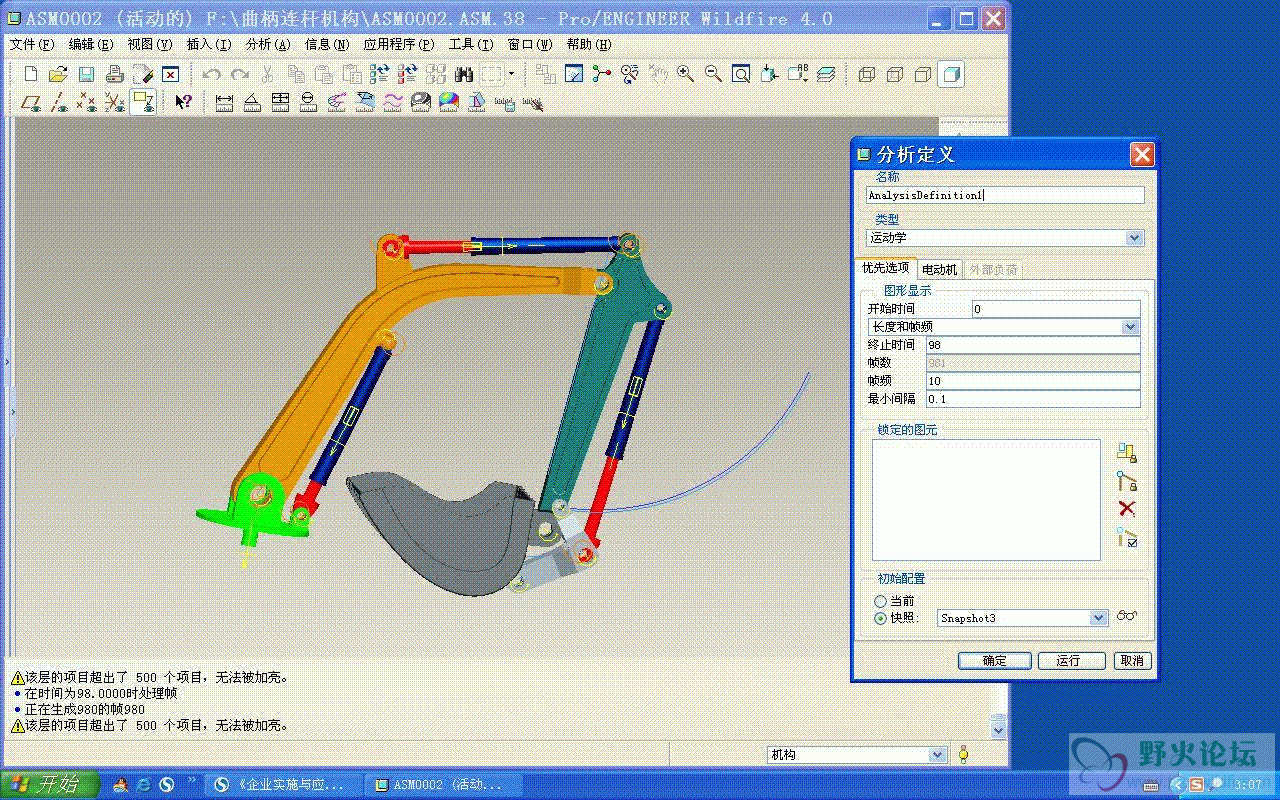Expand the 类型 dropdown showing 运动学

pos(1005,238)
